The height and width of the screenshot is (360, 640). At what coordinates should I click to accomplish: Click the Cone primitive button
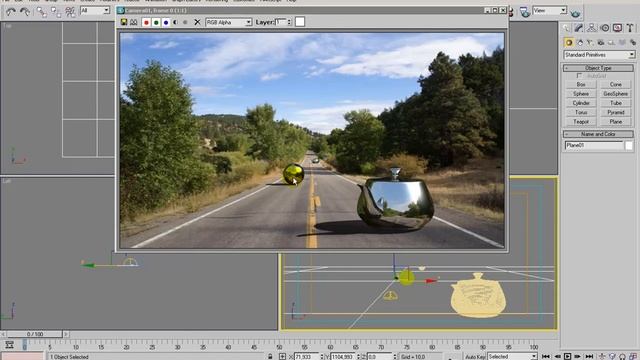[616, 84]
